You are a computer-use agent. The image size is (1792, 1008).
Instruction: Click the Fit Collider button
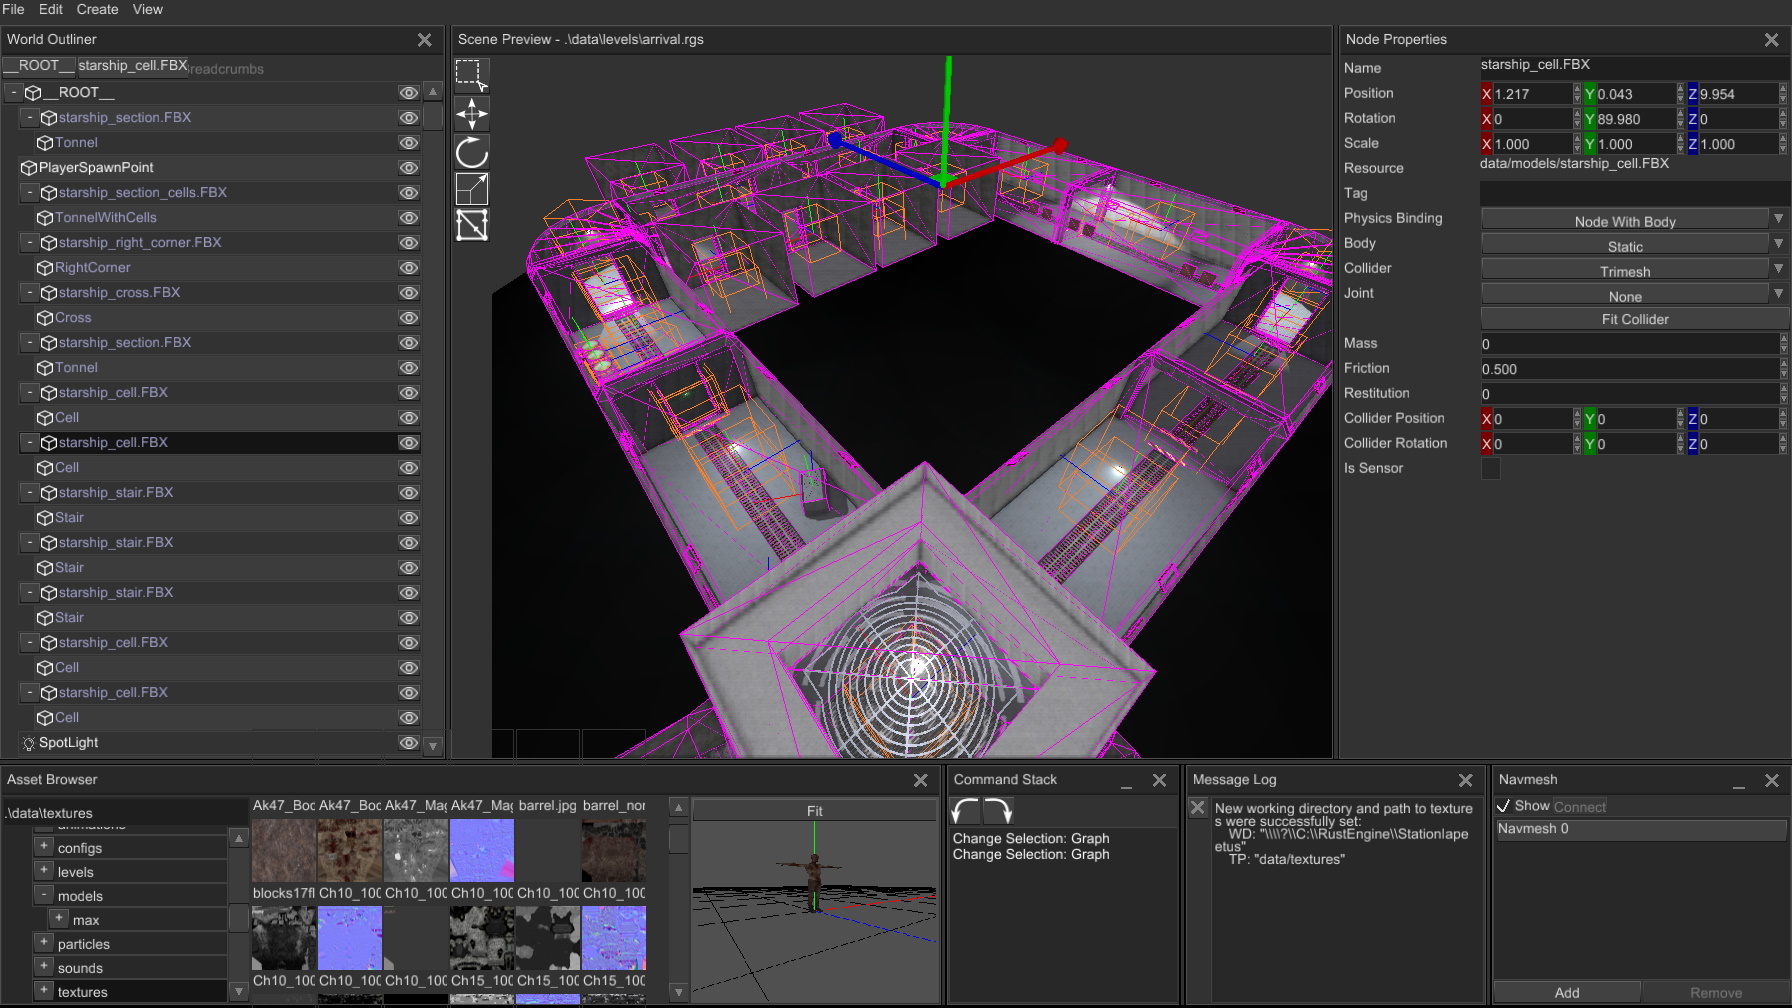coord(1634,319)
